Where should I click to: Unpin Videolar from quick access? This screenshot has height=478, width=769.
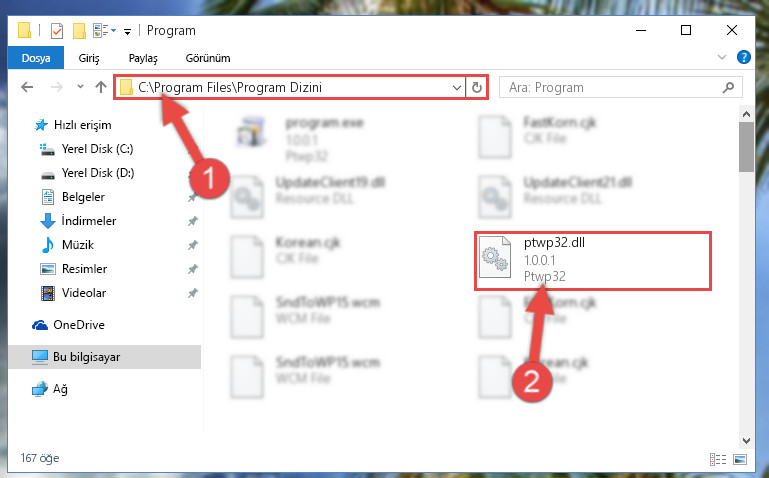pos(192,293)
